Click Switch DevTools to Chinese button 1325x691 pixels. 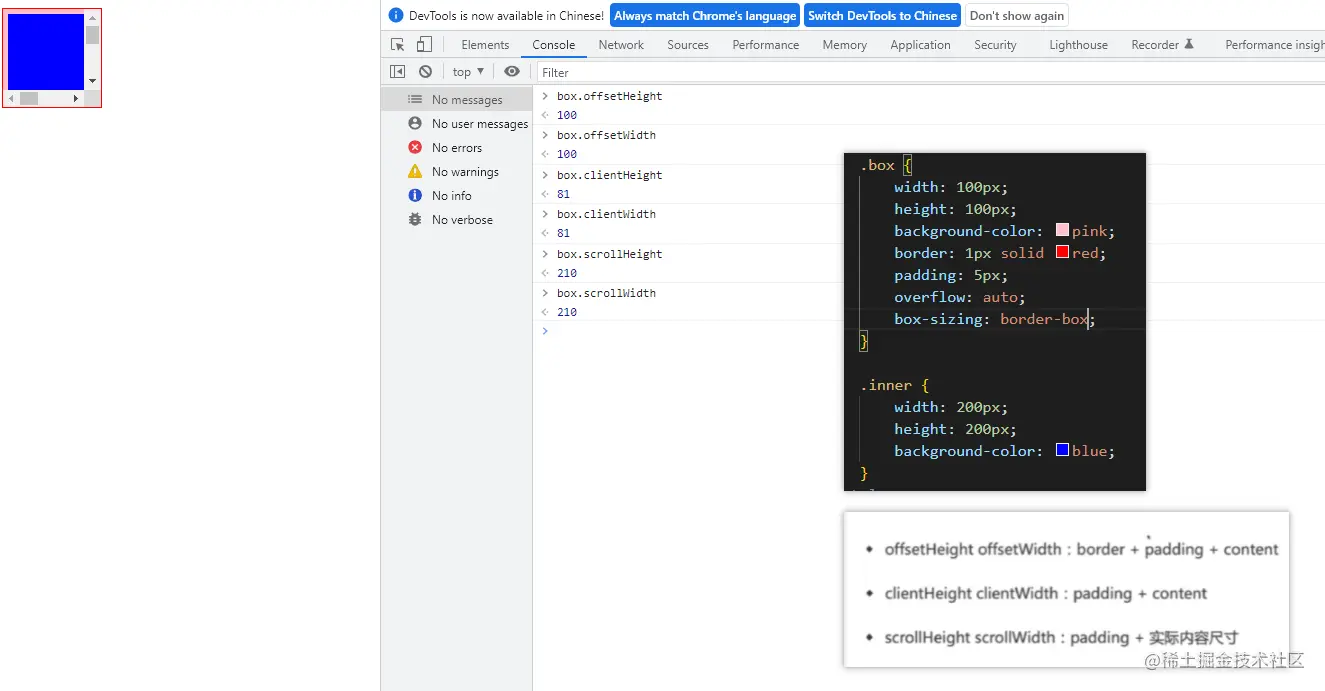pyautogui.click(x=882, y=15)
